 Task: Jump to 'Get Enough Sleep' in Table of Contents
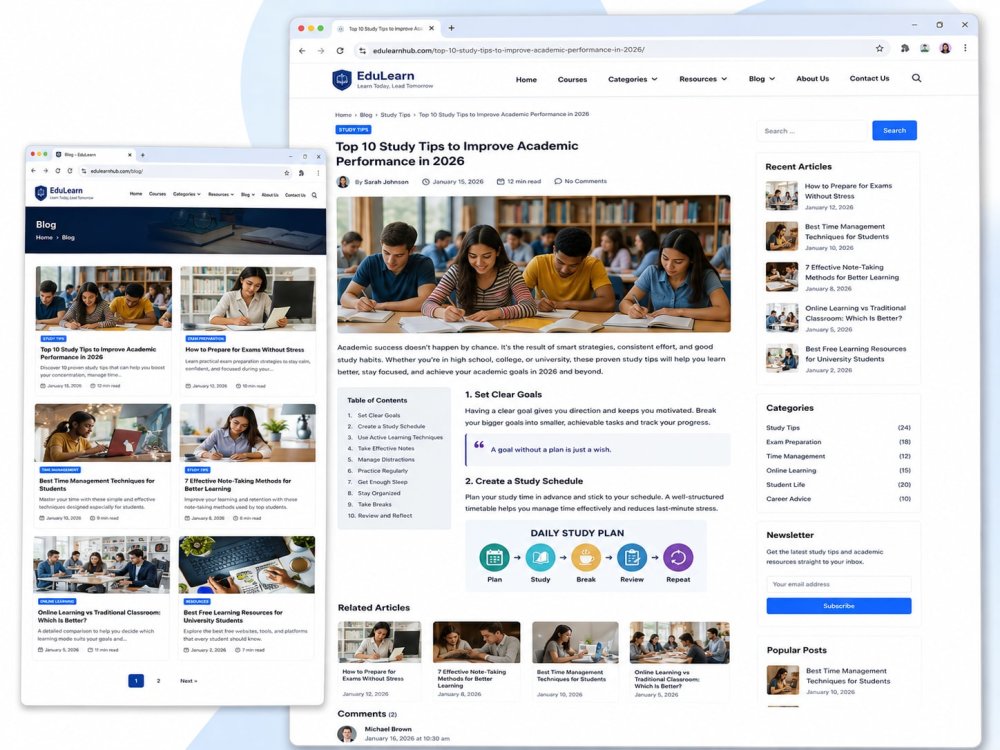(x=382, y=482)
